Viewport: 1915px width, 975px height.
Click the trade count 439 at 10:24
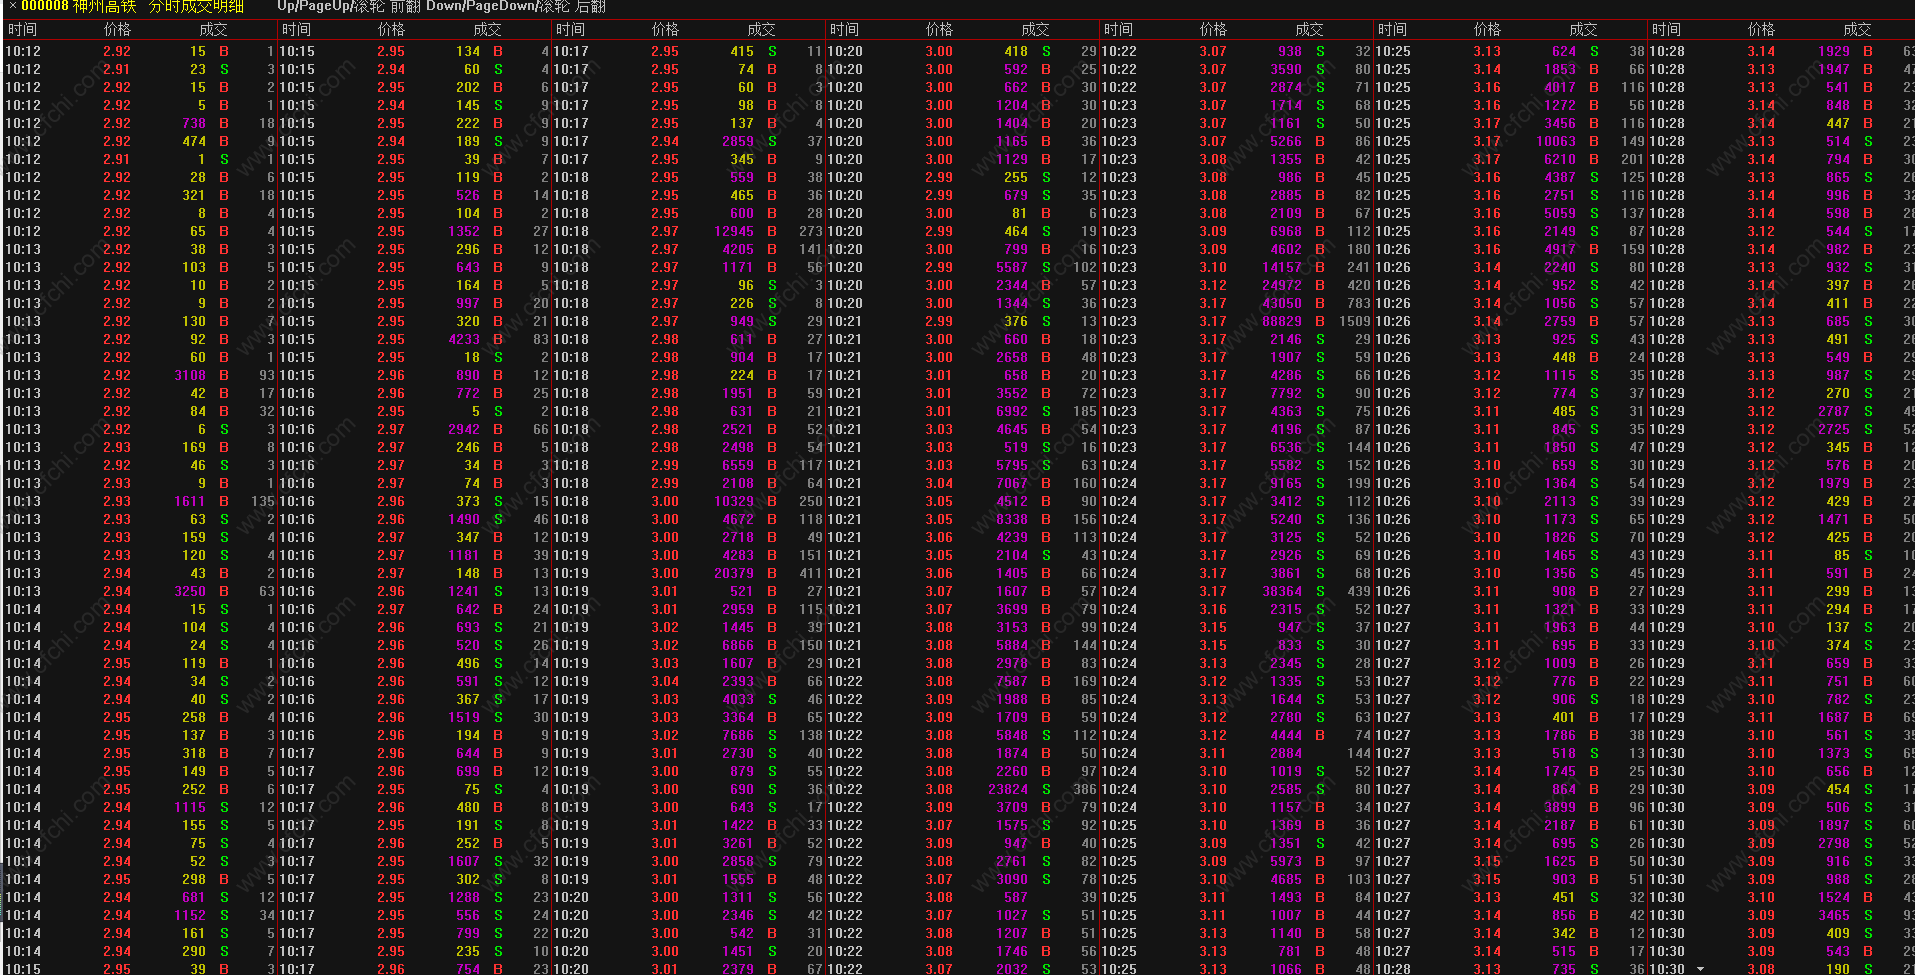click(1359, 591)
